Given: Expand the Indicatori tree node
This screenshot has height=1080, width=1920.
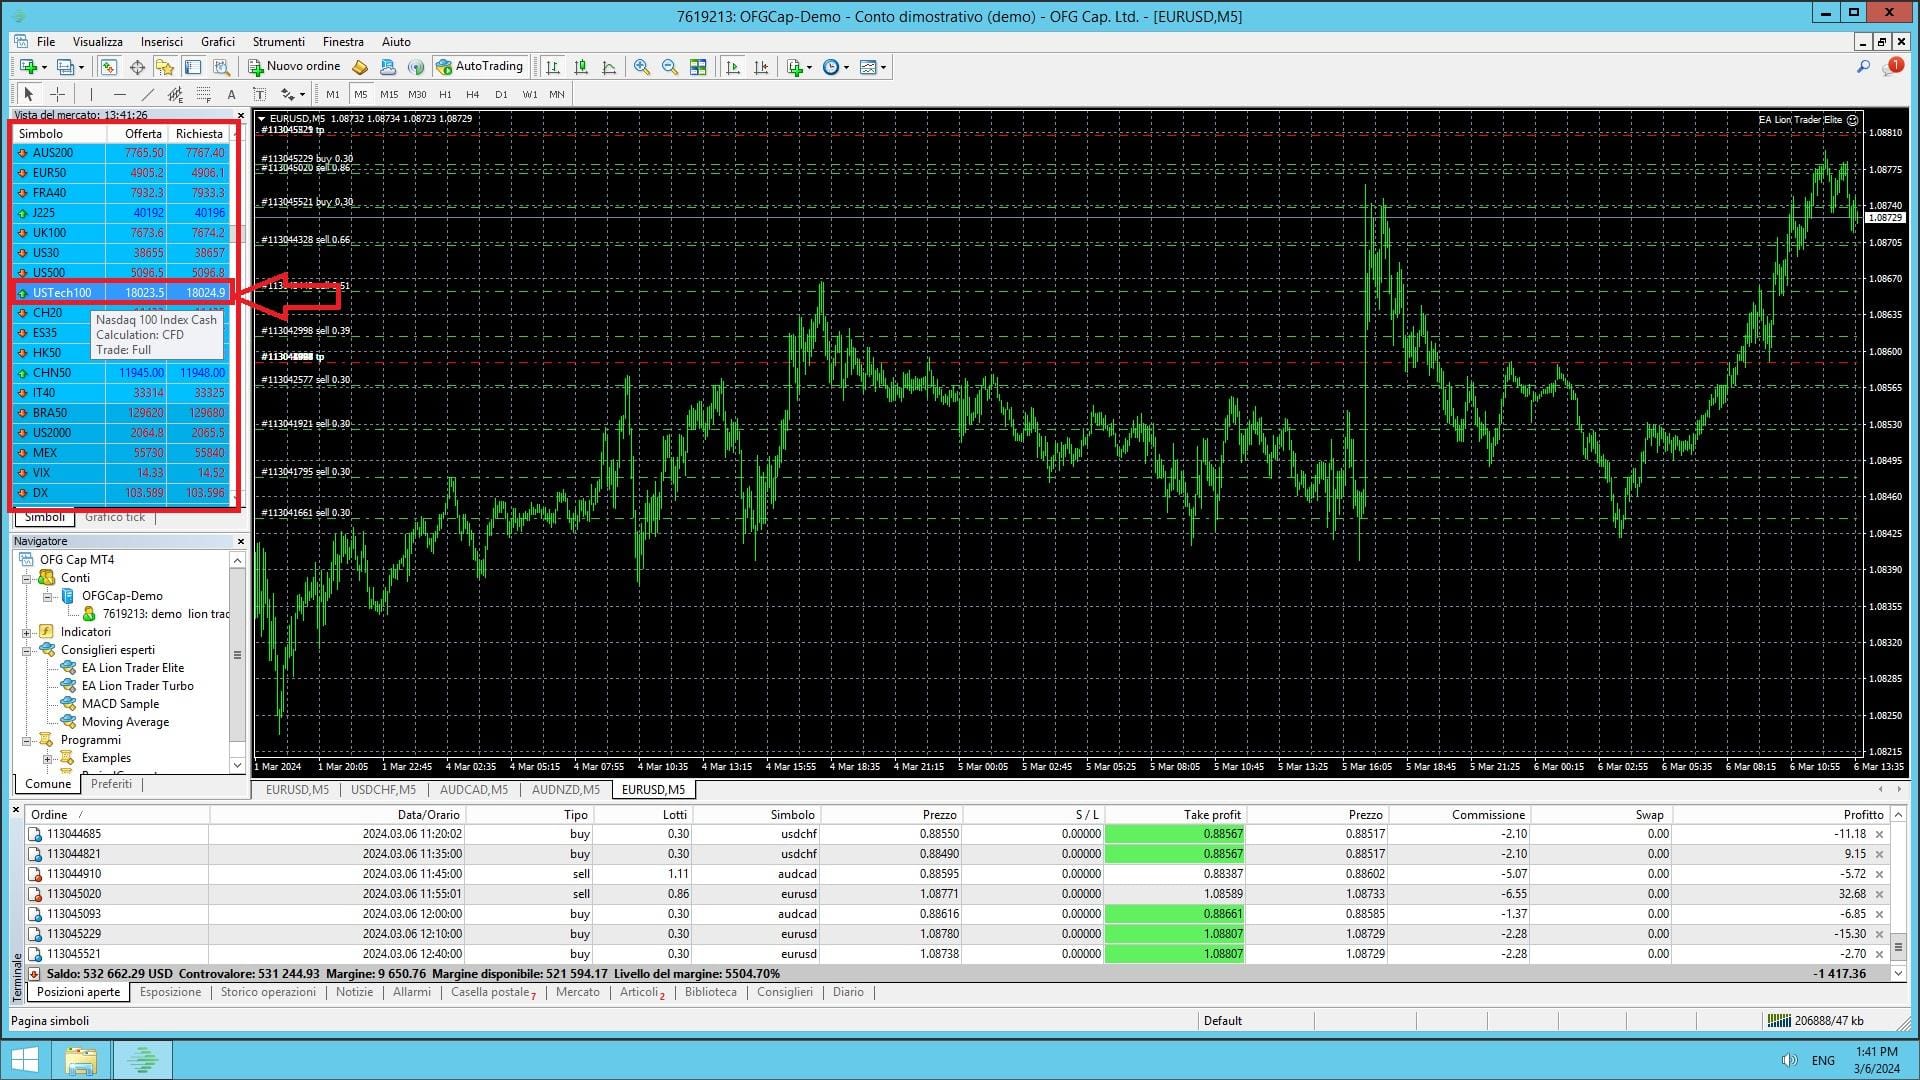Looking at the screenshot, I should pos(27,632).
